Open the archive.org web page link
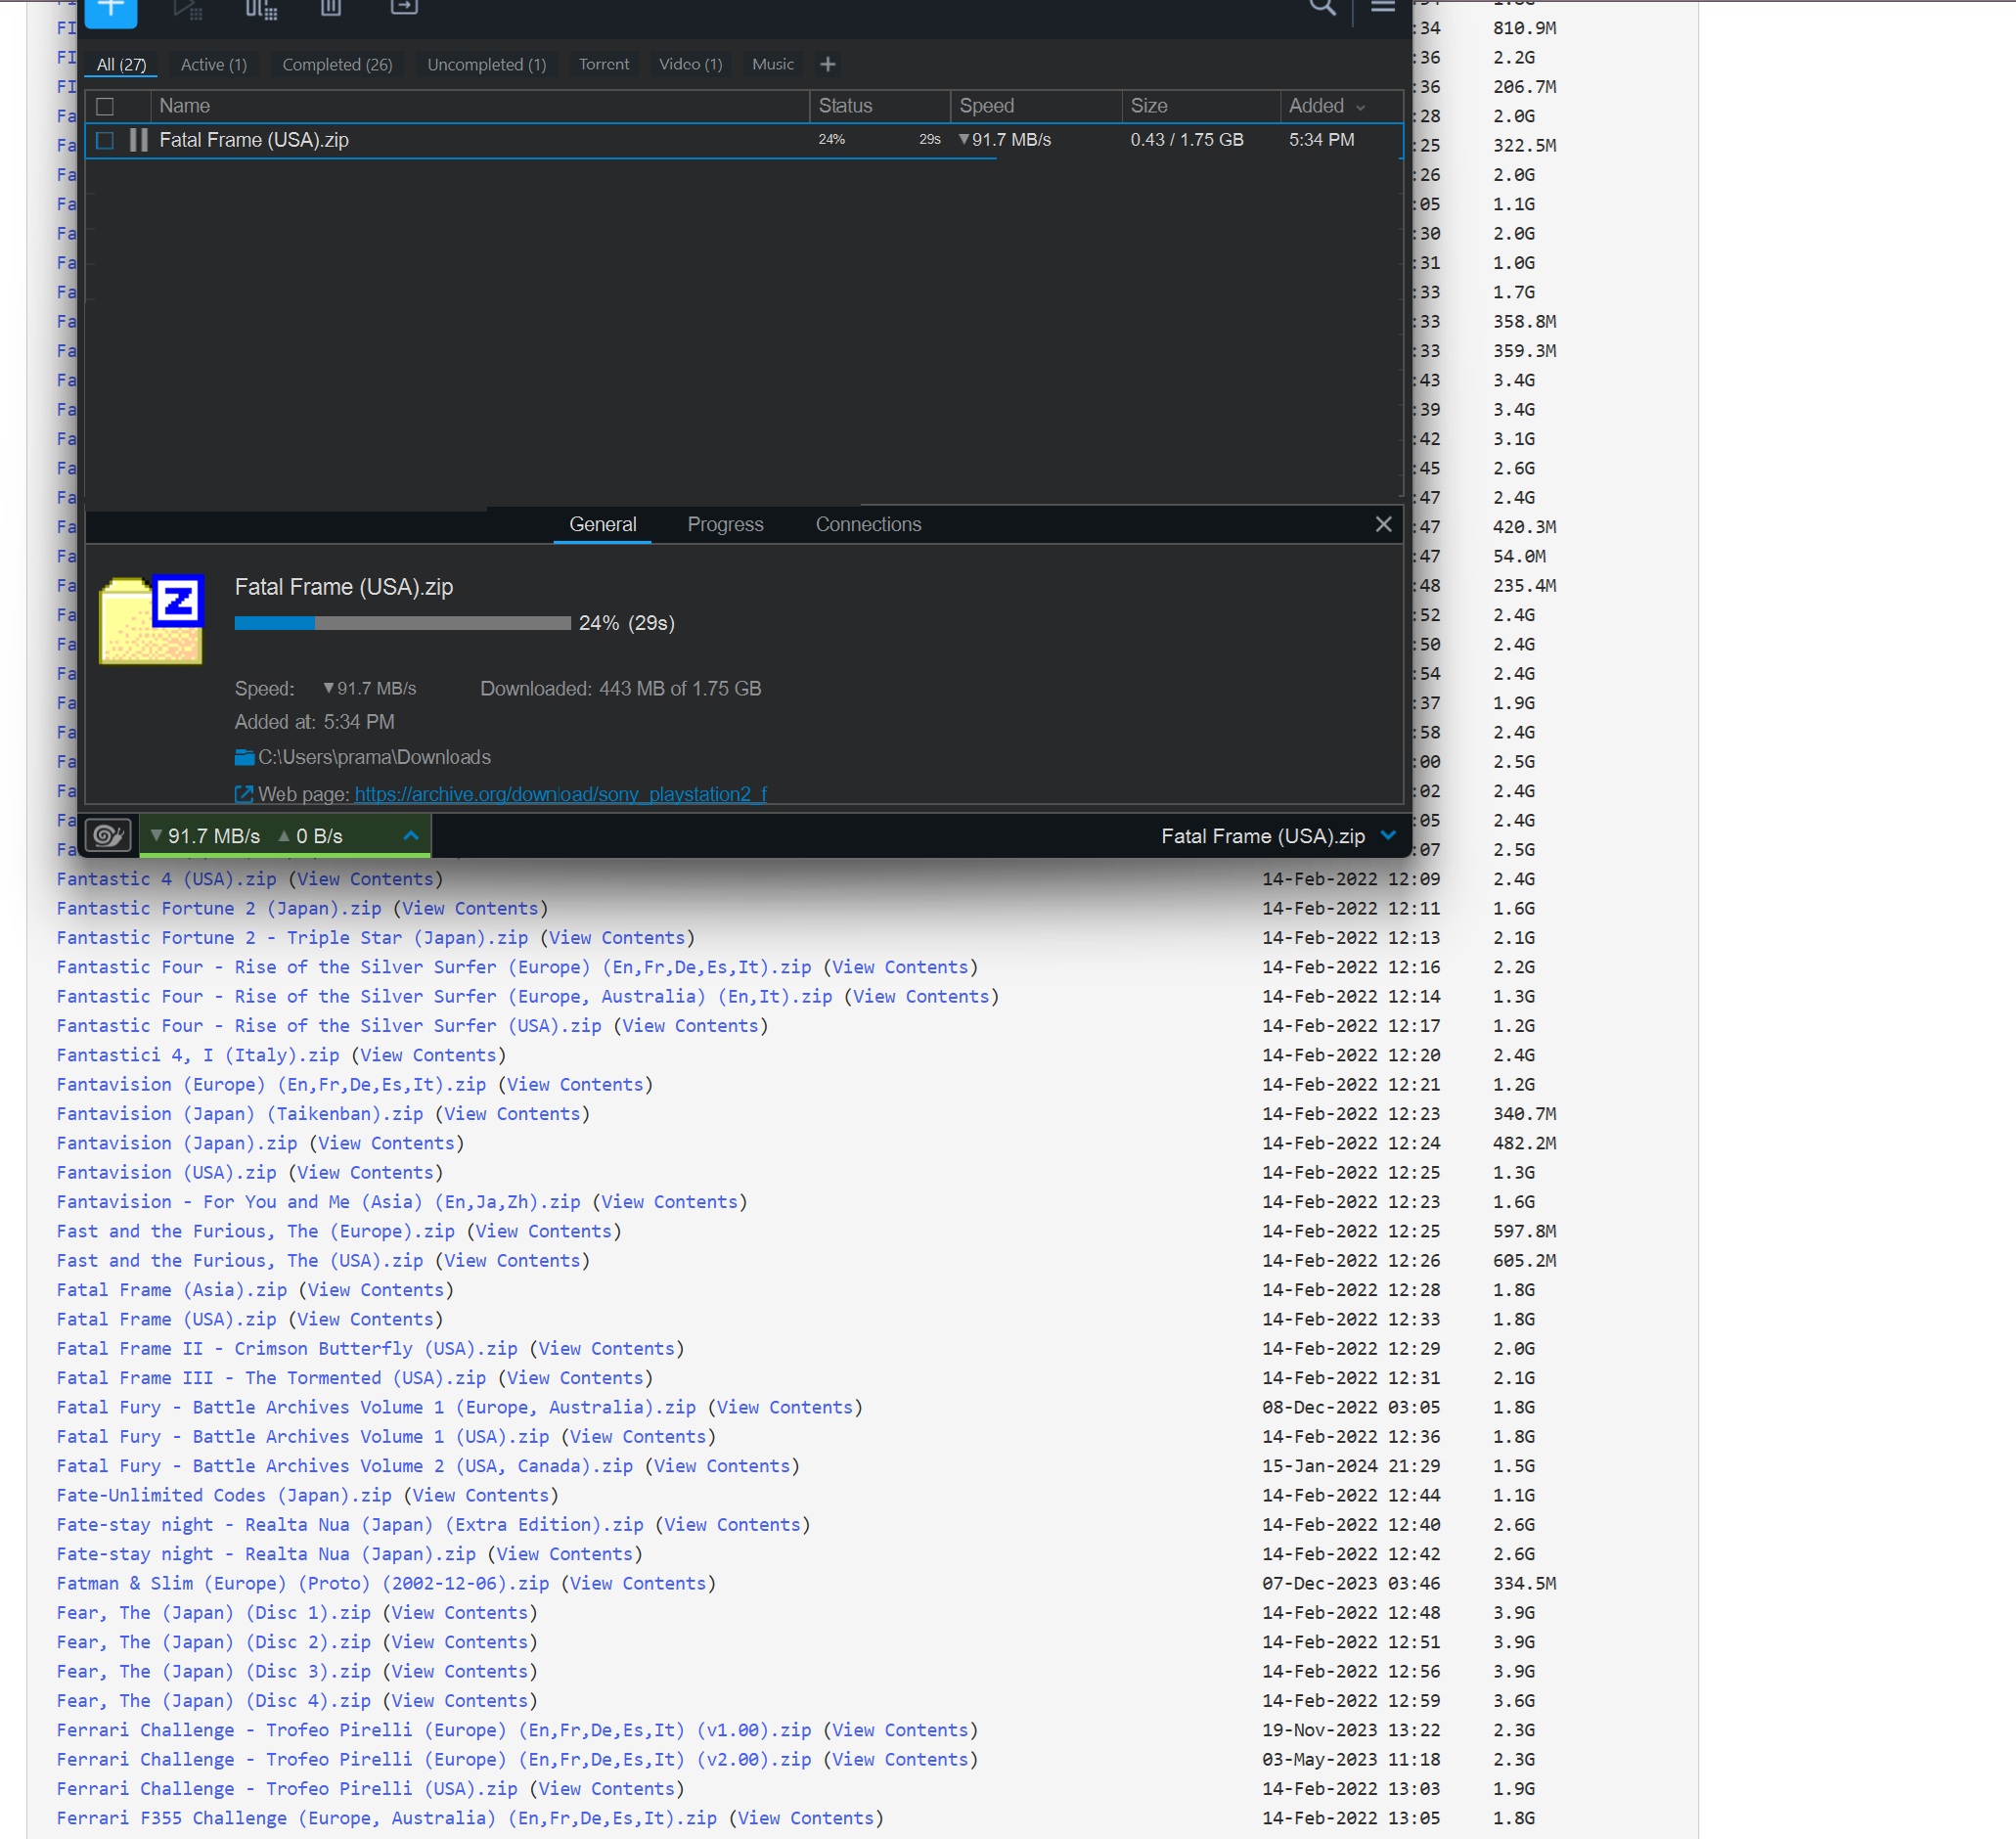 560,794
